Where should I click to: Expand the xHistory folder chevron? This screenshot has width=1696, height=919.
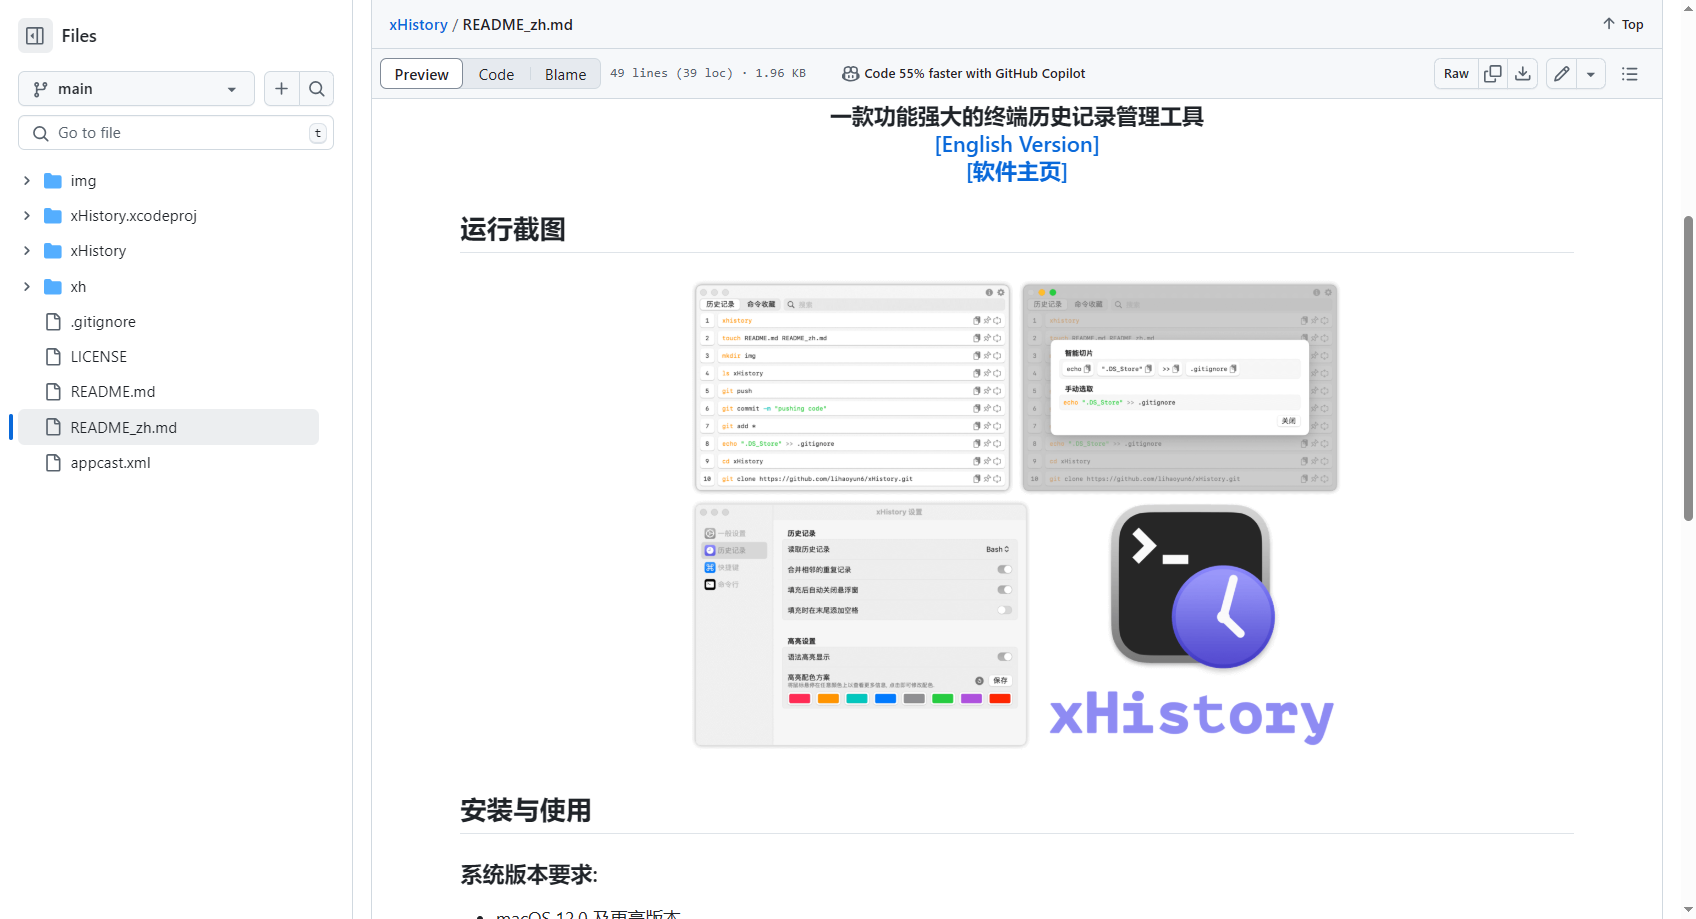27,251
